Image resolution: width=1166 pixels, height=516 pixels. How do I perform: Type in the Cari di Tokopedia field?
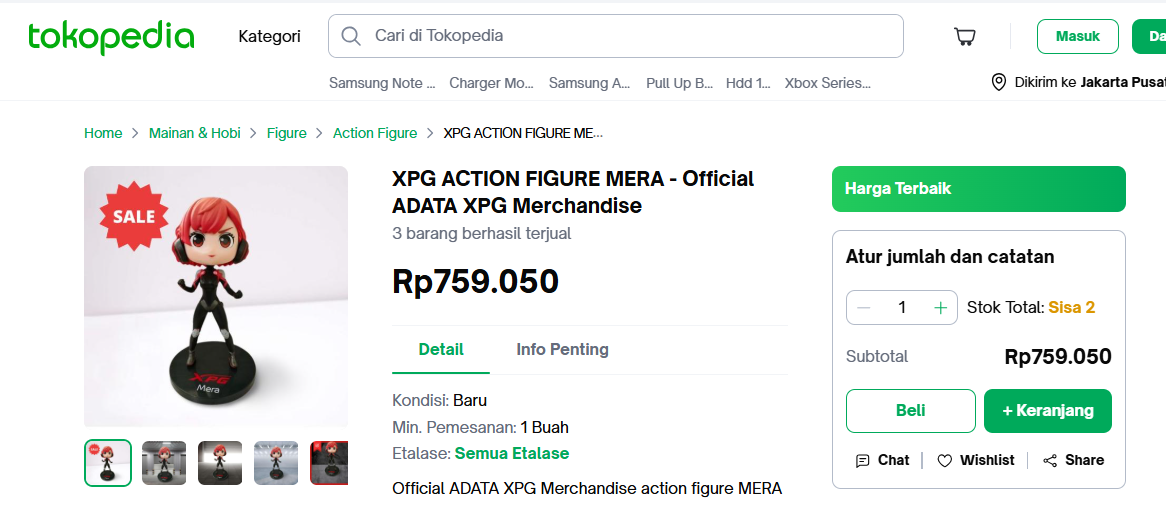(630, 36)
